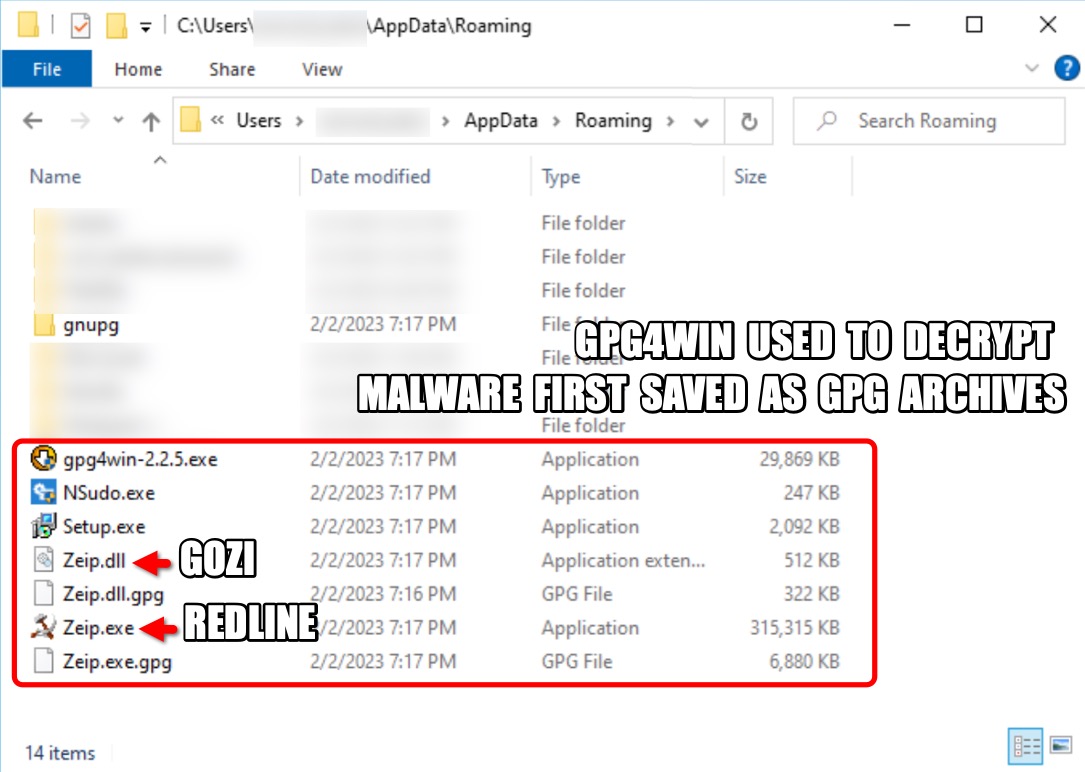The image size is (1085, 772).
Task: Click the Application exten... type cell
Action: coord(623,560)
